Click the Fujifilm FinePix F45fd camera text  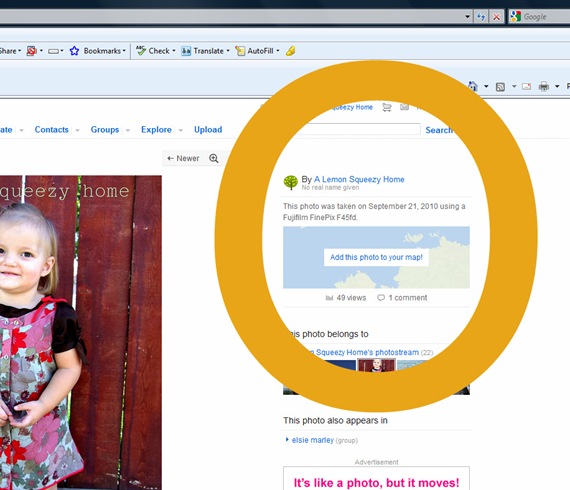(320, 217)
